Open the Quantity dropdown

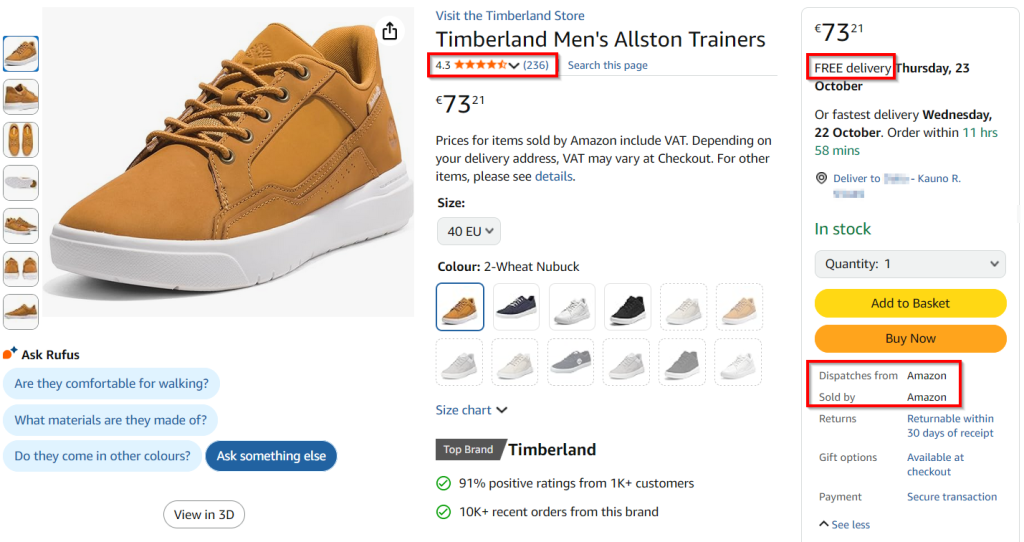[910, 264]
